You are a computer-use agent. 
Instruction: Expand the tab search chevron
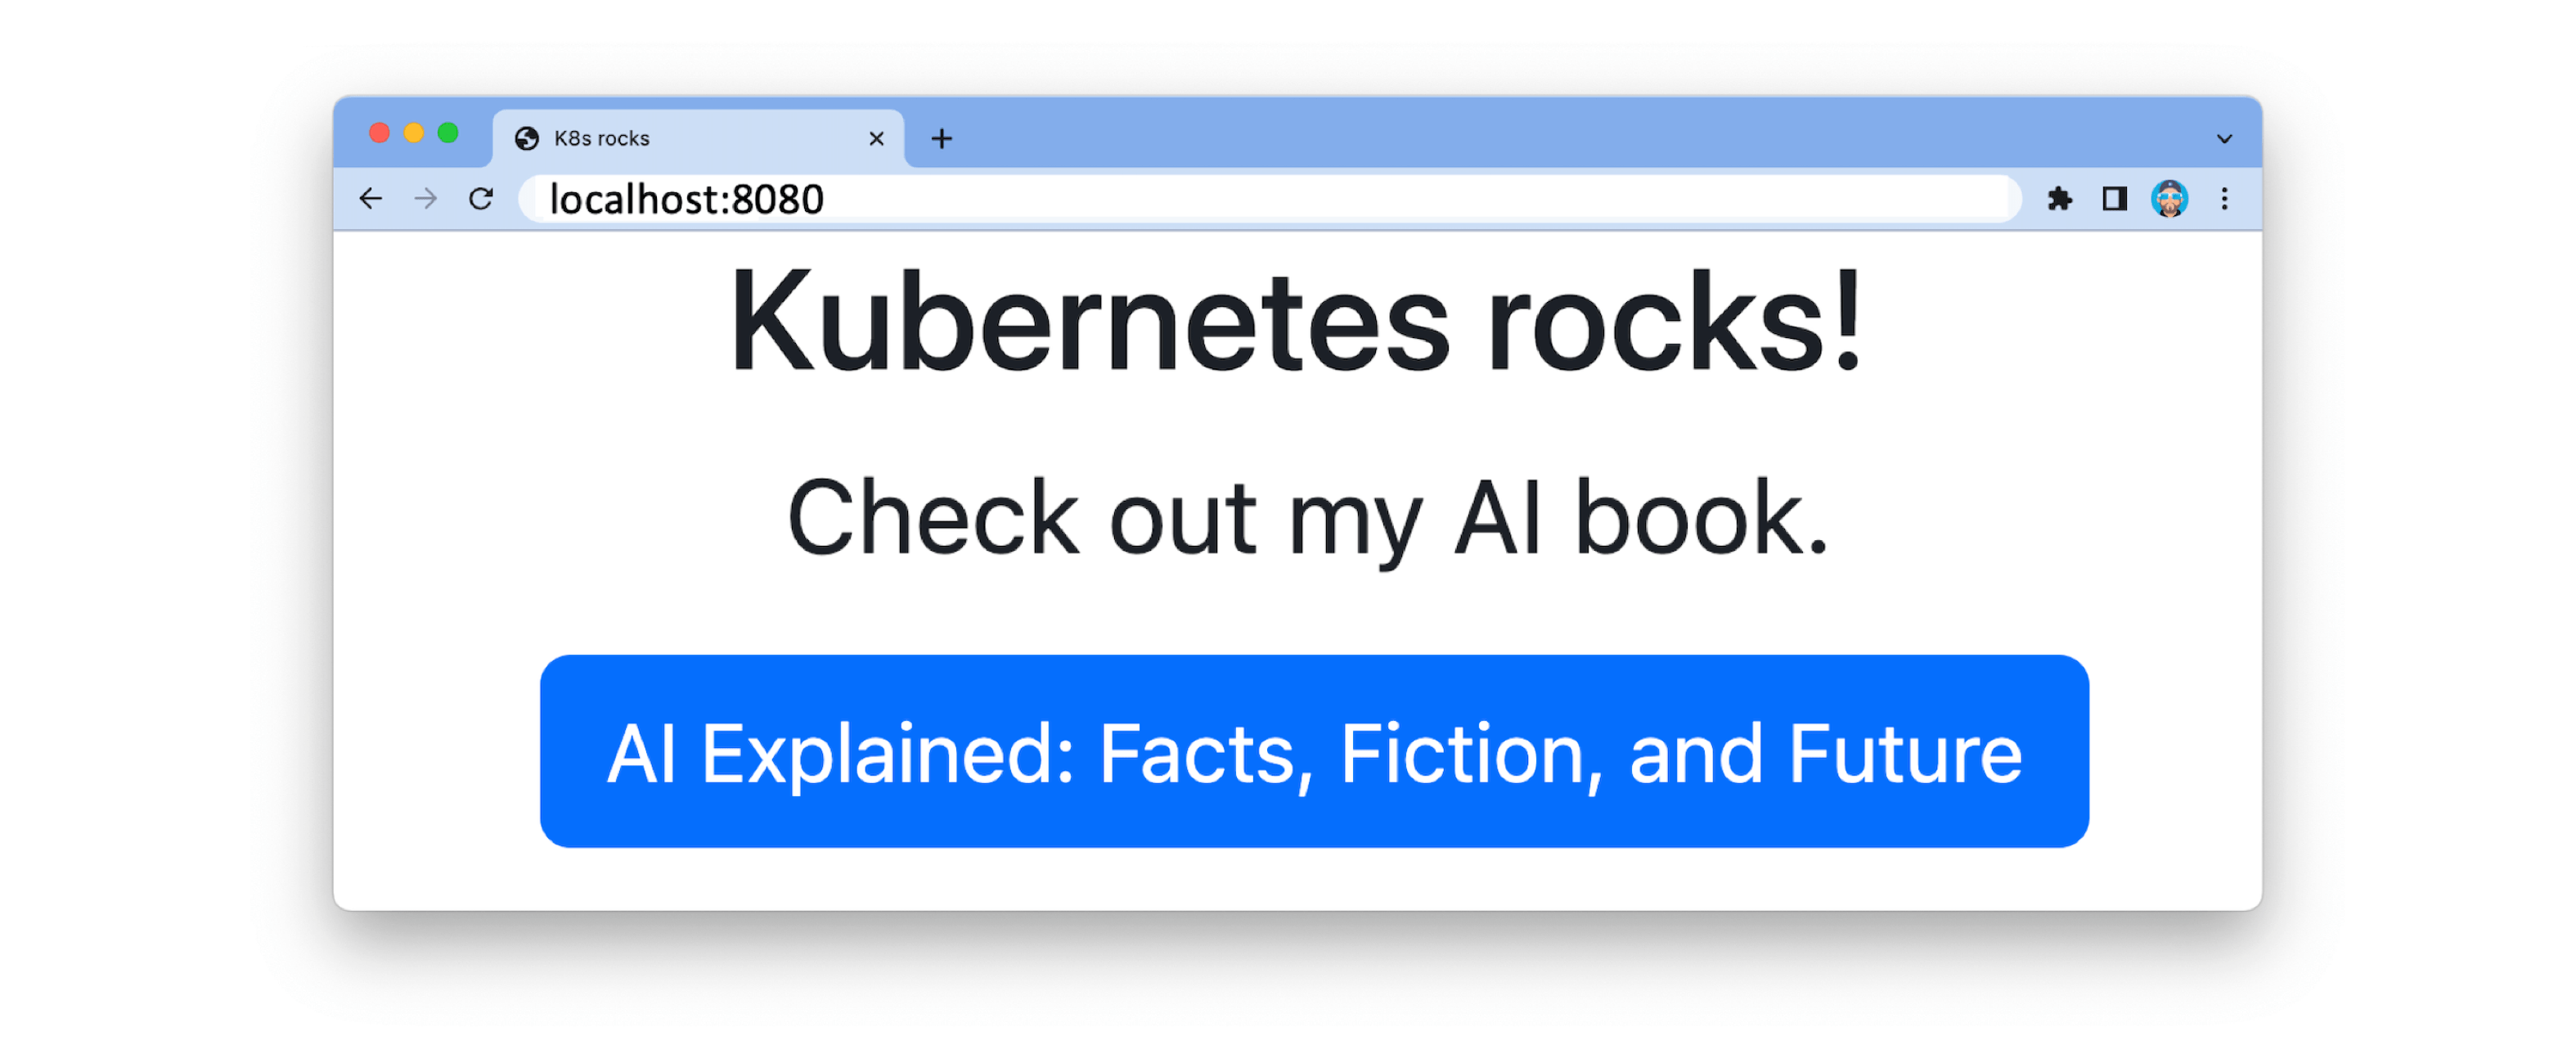point(2224,138)
